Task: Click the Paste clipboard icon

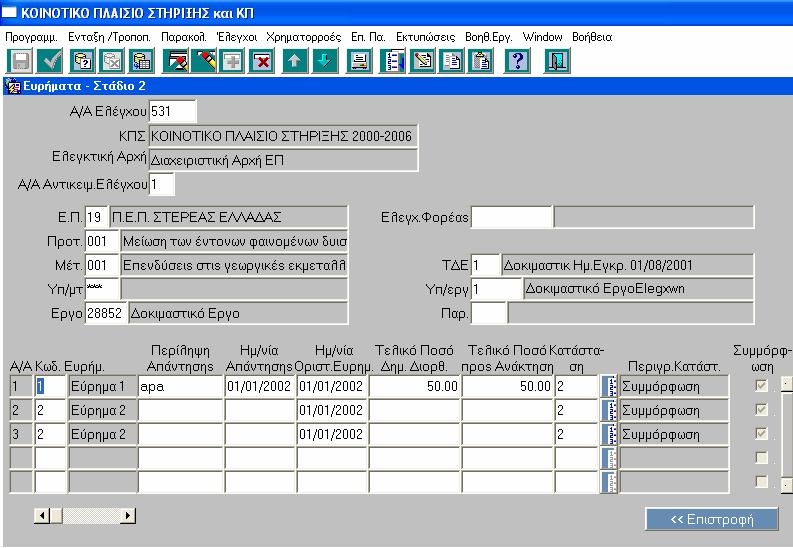Action: [480, 61]
